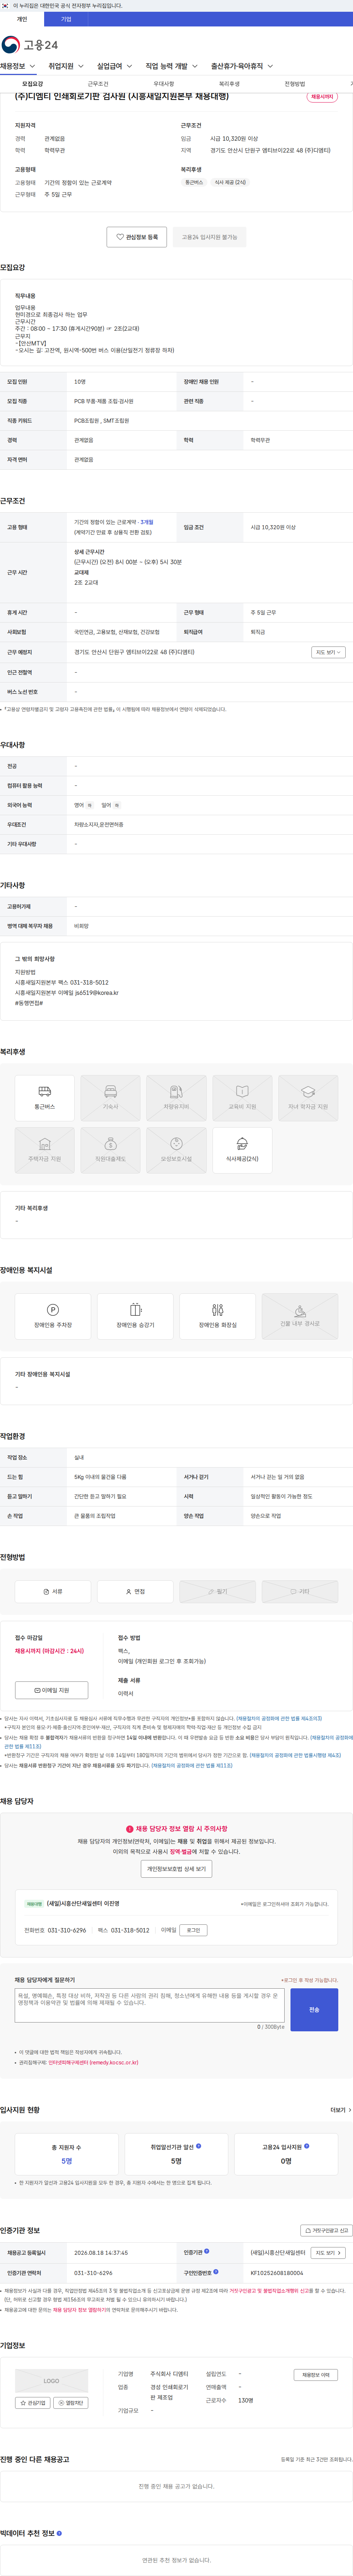Viewport: 353px width, 2576px height.
Task: Click the 빅데이터 추천 정보 info icon
Action: [x=59, y=2533]
